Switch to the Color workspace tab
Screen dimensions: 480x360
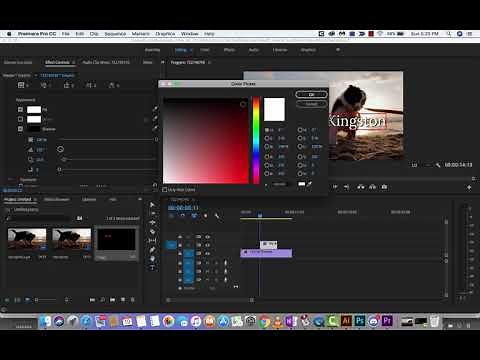click(205, 50)
